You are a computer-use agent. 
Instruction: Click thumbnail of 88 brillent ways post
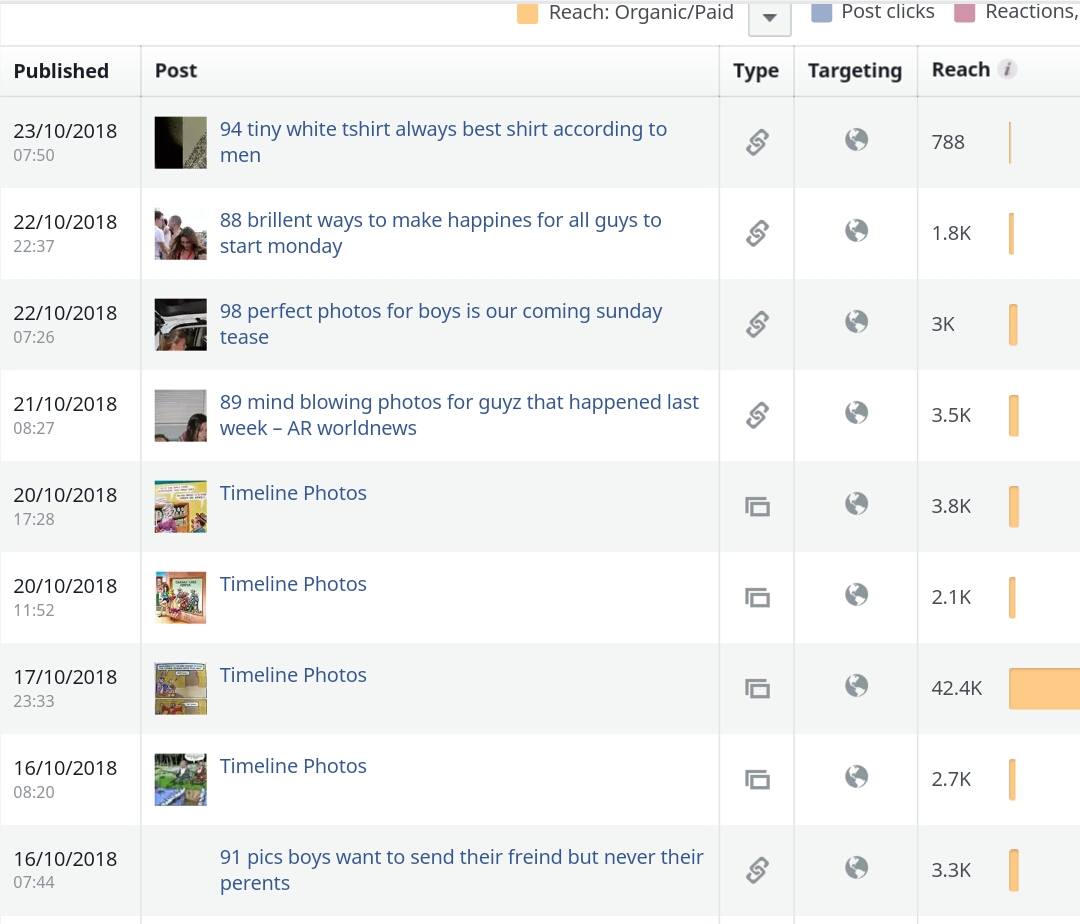click(x=180, y=233)
